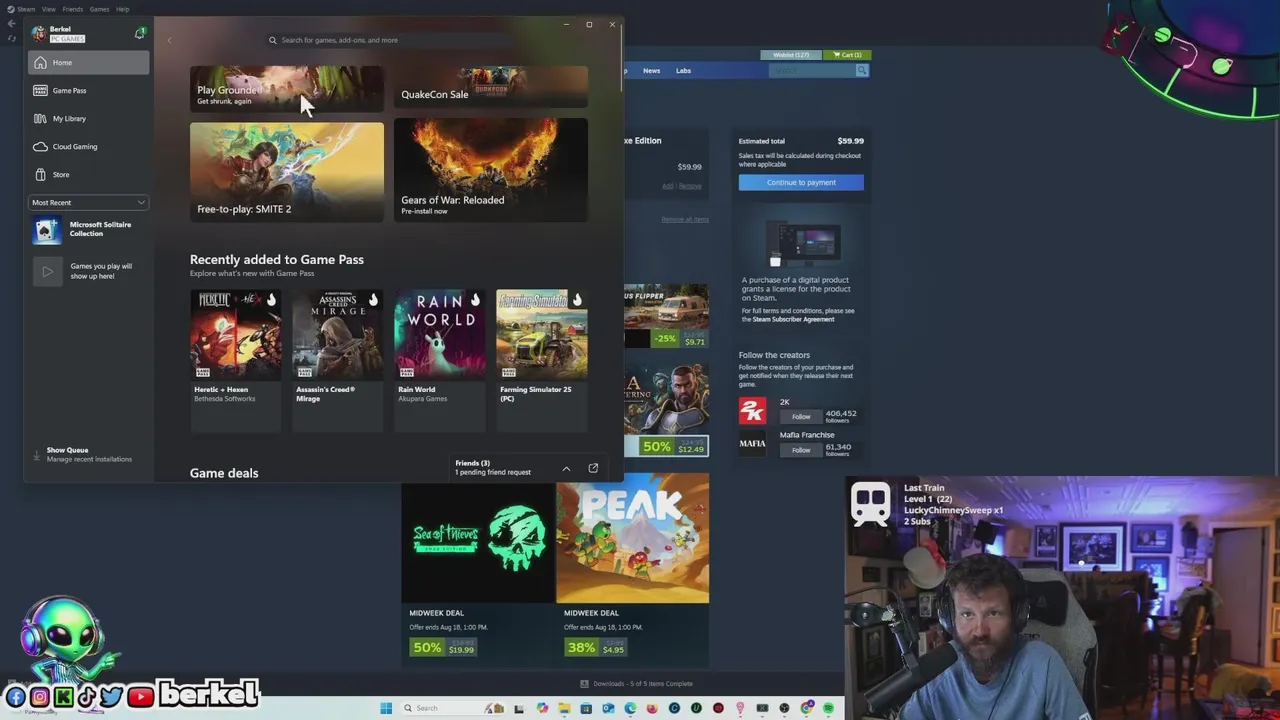Open Microsoft Edge from taskbar
Image resolution: width=1280 pixels, height=720 pixels.
point(630,708)
